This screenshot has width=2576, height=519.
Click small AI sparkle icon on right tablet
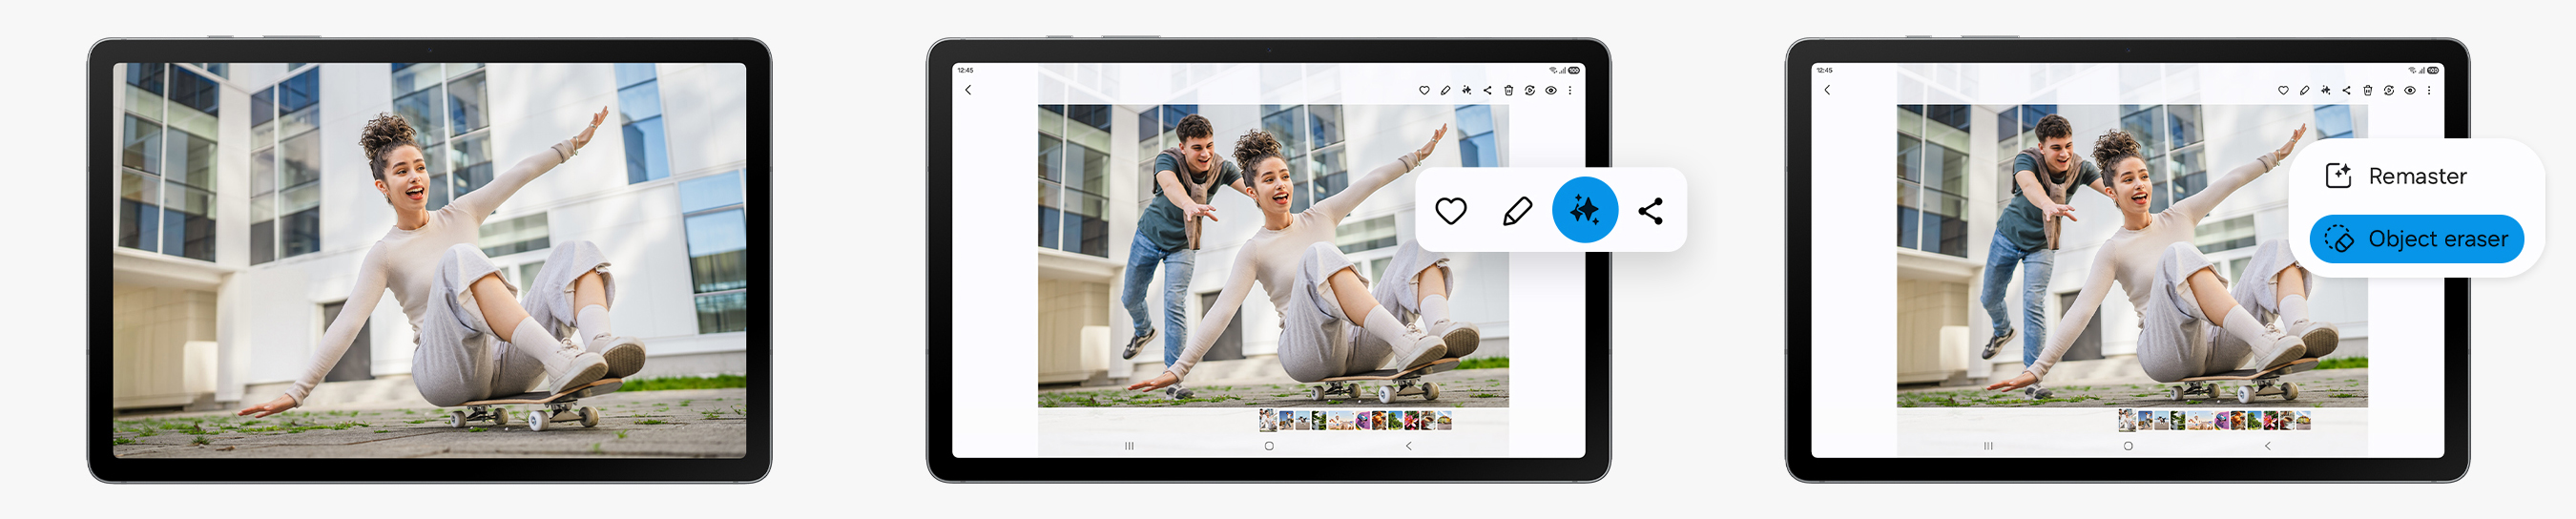point(2325,91)
